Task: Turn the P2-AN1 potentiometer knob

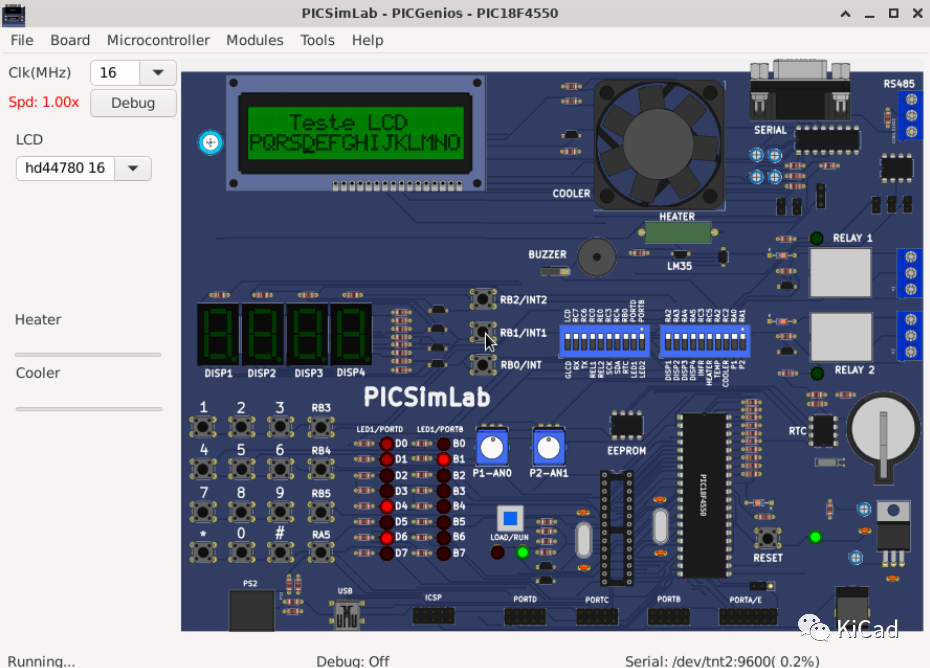Action: coord(548,447)
